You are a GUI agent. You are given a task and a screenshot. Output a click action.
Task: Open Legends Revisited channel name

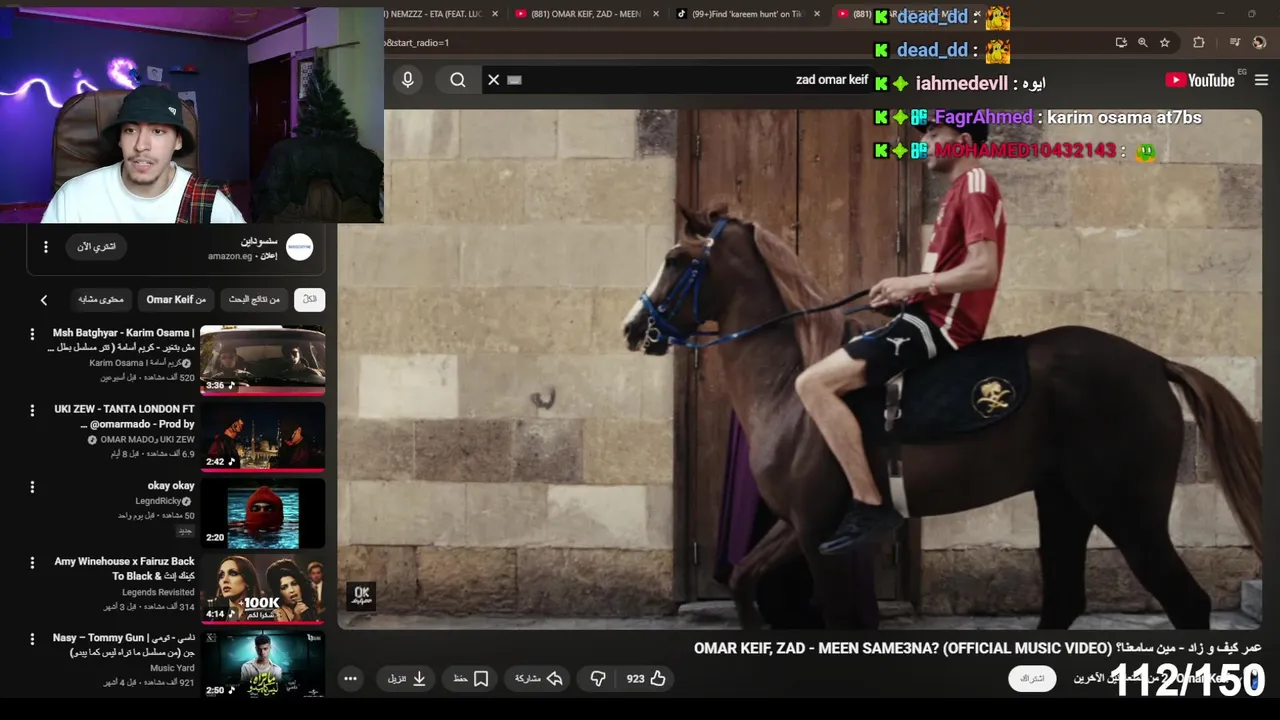point(158,592)
